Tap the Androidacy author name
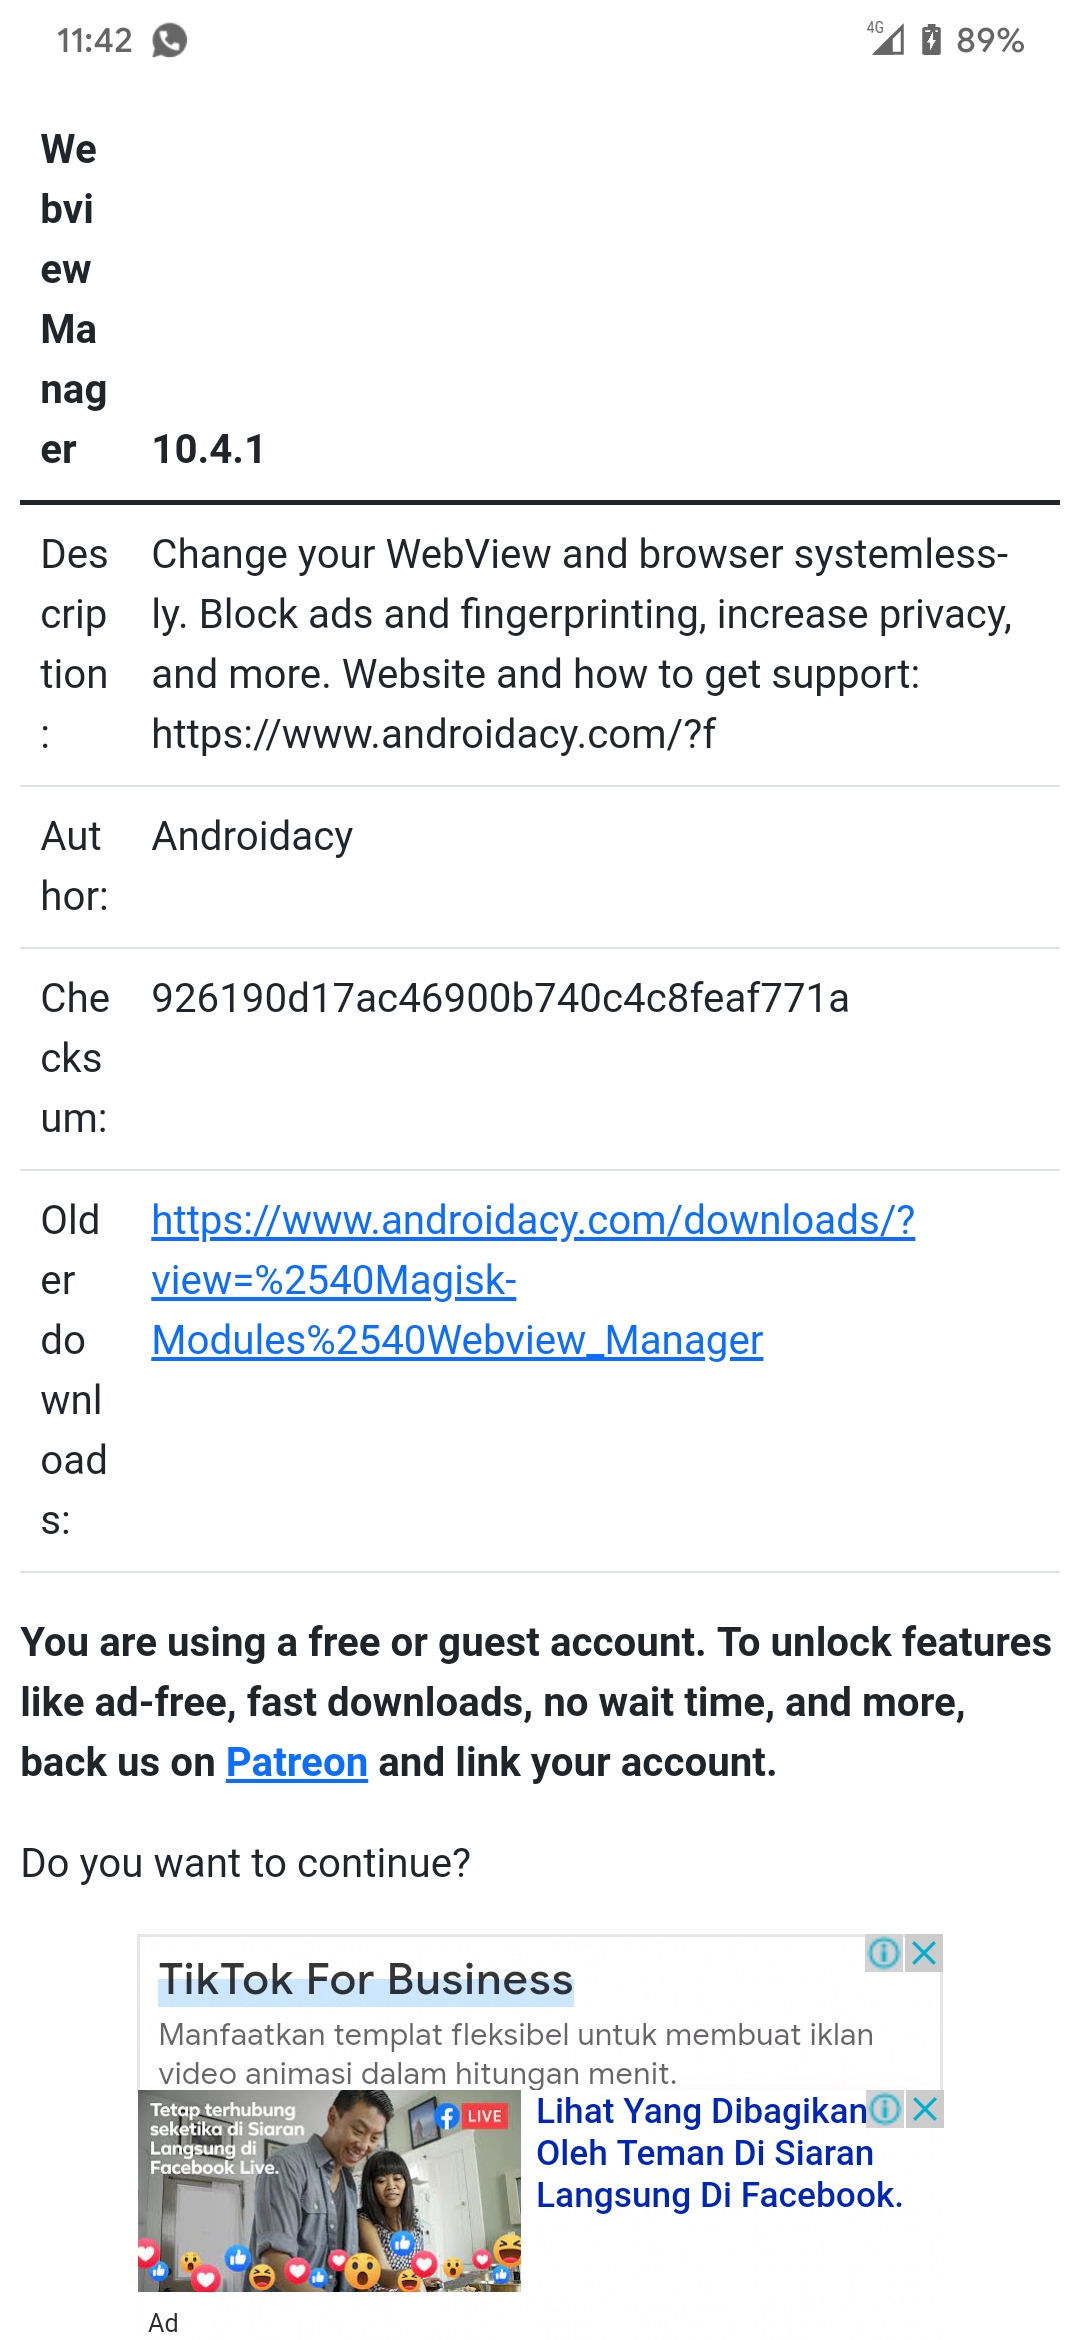This screenshot has height=2340, width=1080. point(250,836)
